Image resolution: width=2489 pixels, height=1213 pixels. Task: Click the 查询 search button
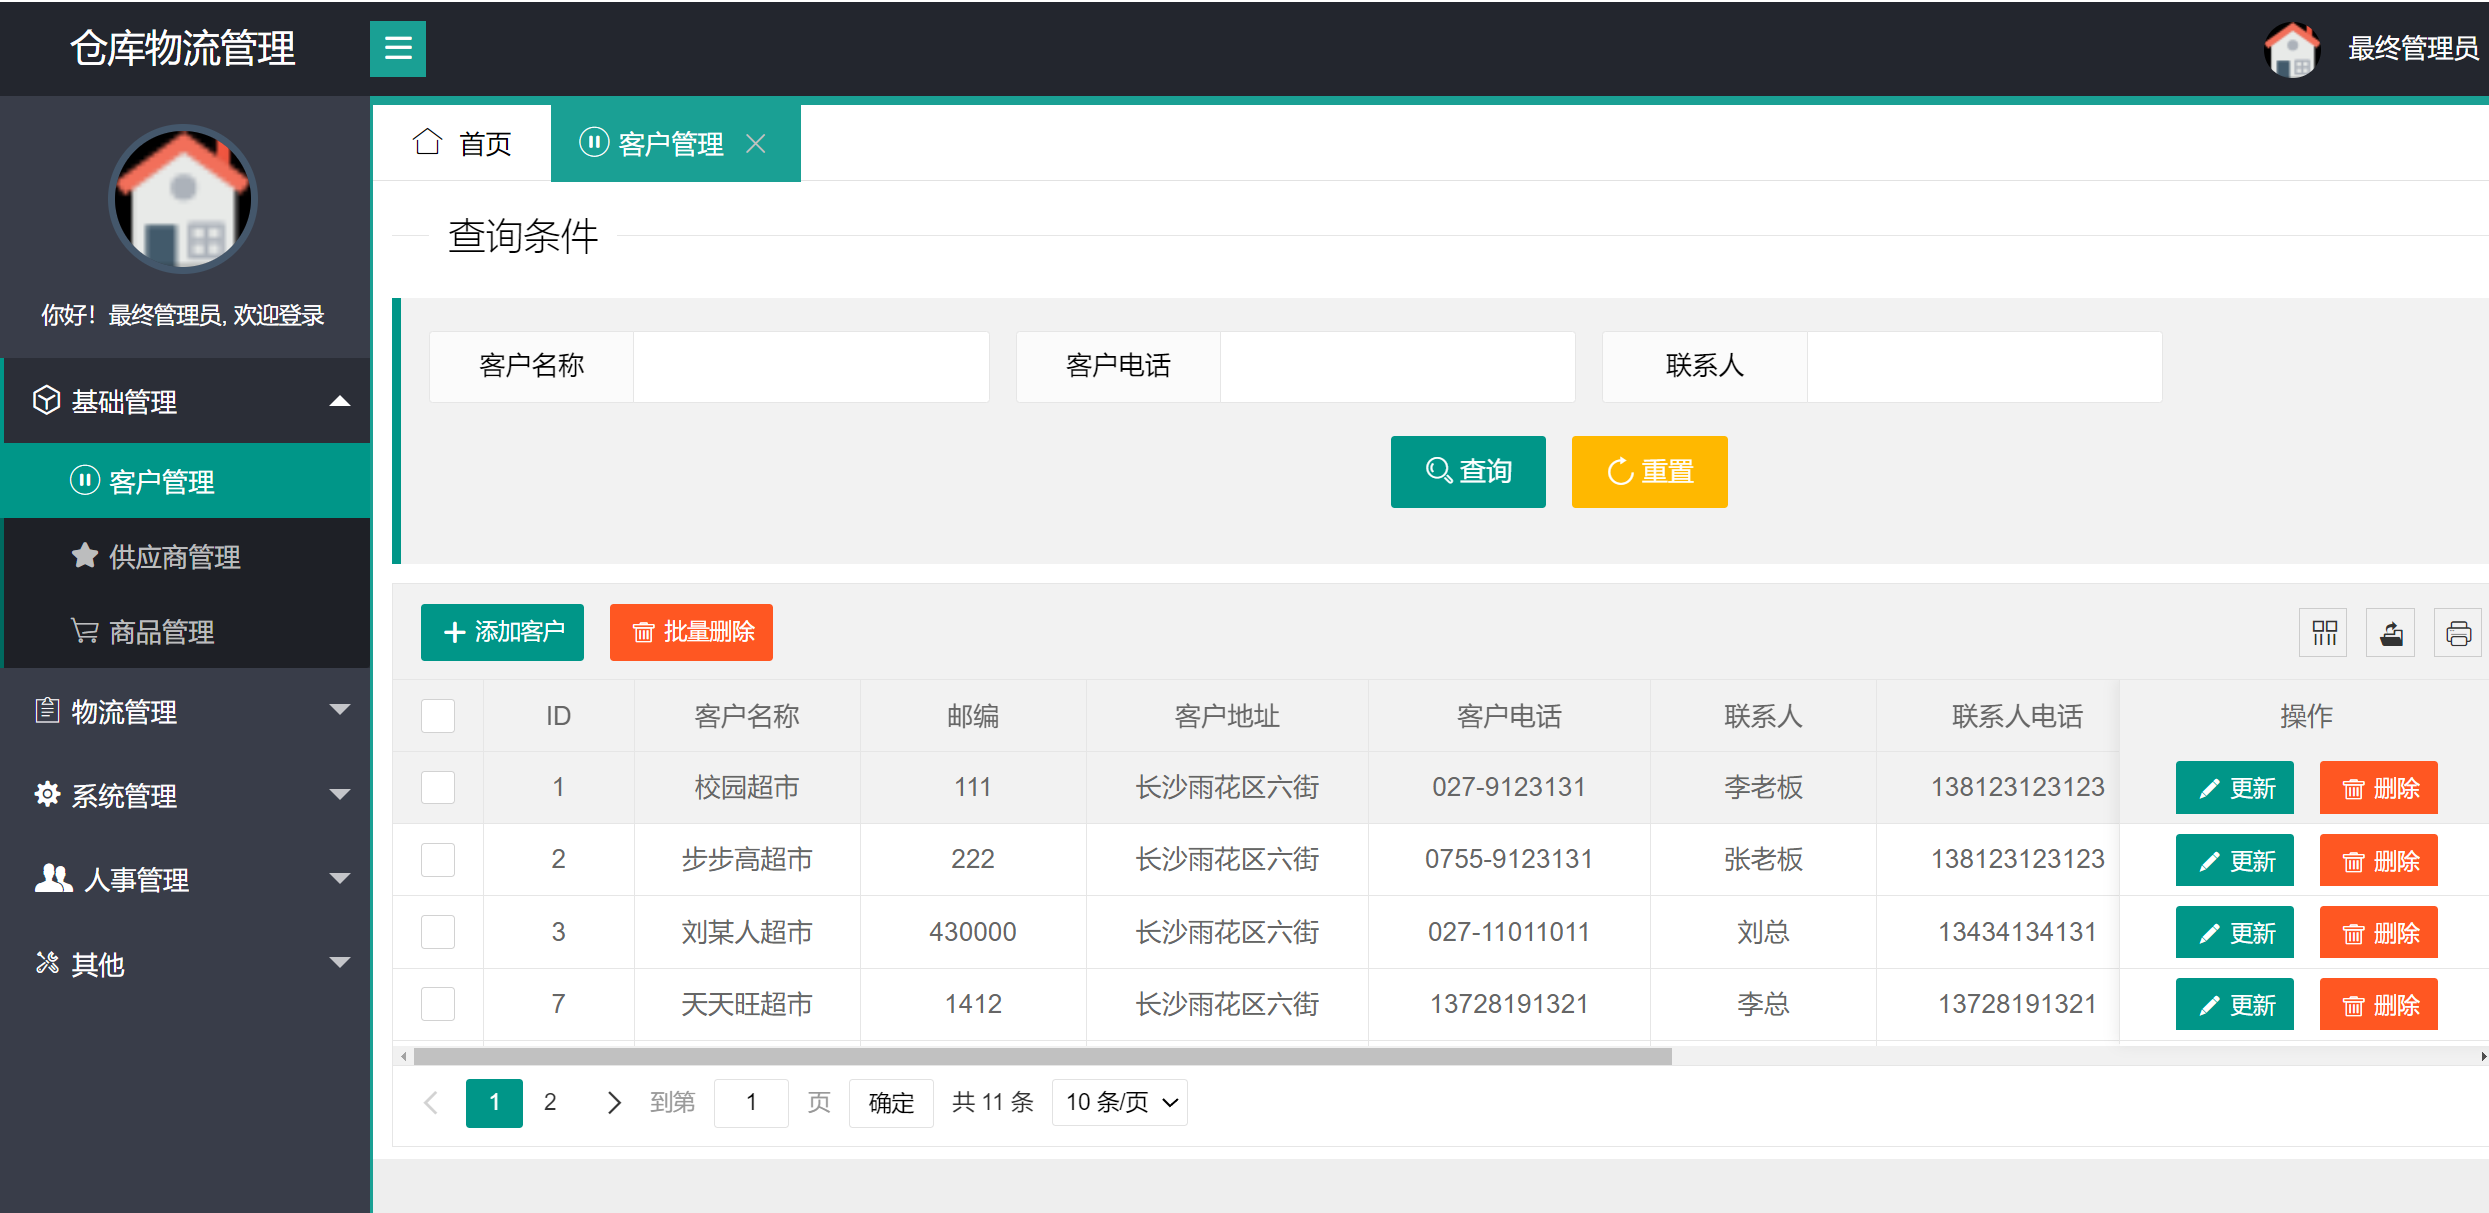tap(1468, 472)
